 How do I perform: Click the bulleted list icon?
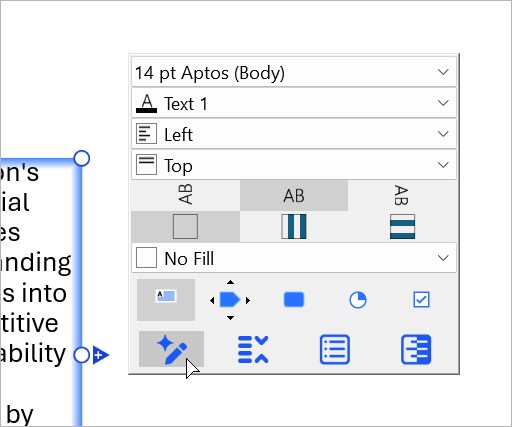pyautogui.click(x=335, y=350)
